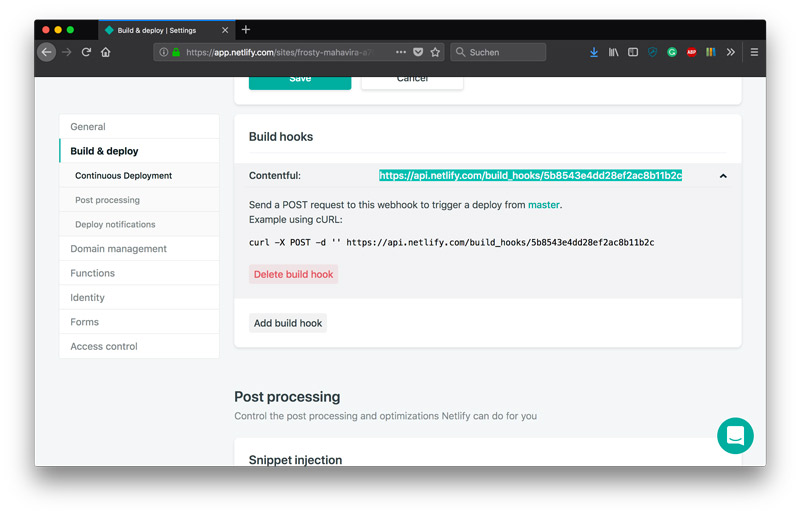
Task: Bookmark this page with the star icon
Action: (x=435, y=52)
